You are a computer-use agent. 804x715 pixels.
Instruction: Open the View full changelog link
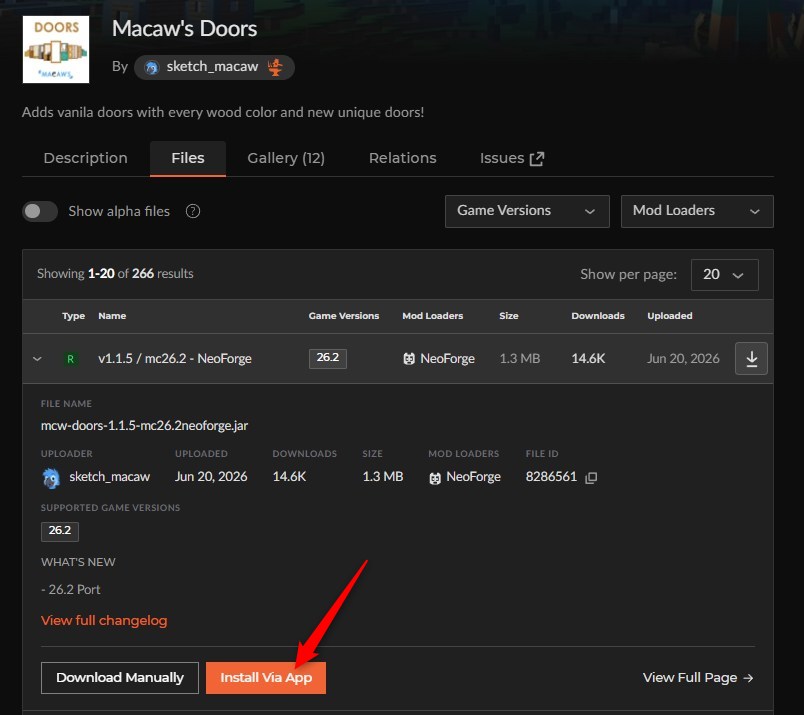coord(104,621)
